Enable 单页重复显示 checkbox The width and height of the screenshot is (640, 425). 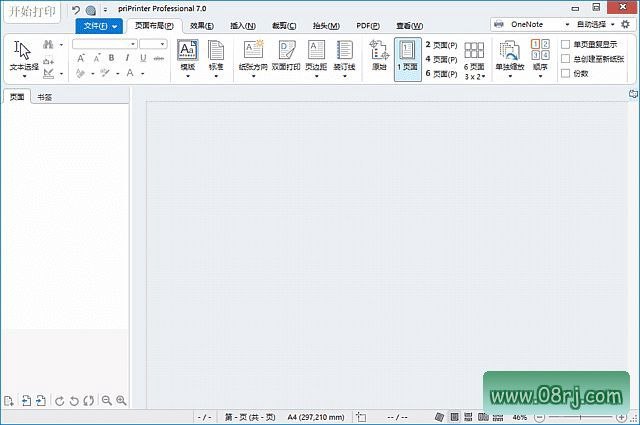coord(565,44)
